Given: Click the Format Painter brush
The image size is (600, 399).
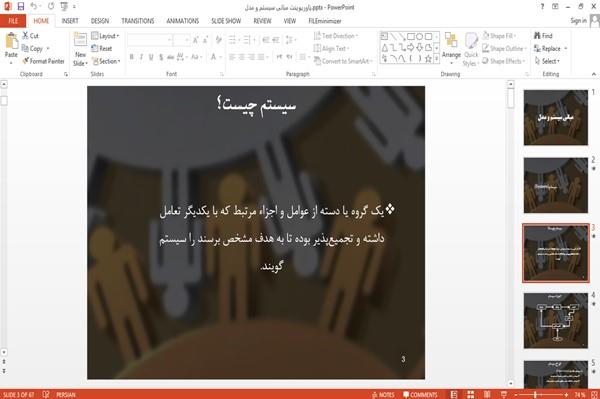Looking at the screenshot, I should pyautogui.click(x=25, y=61).
